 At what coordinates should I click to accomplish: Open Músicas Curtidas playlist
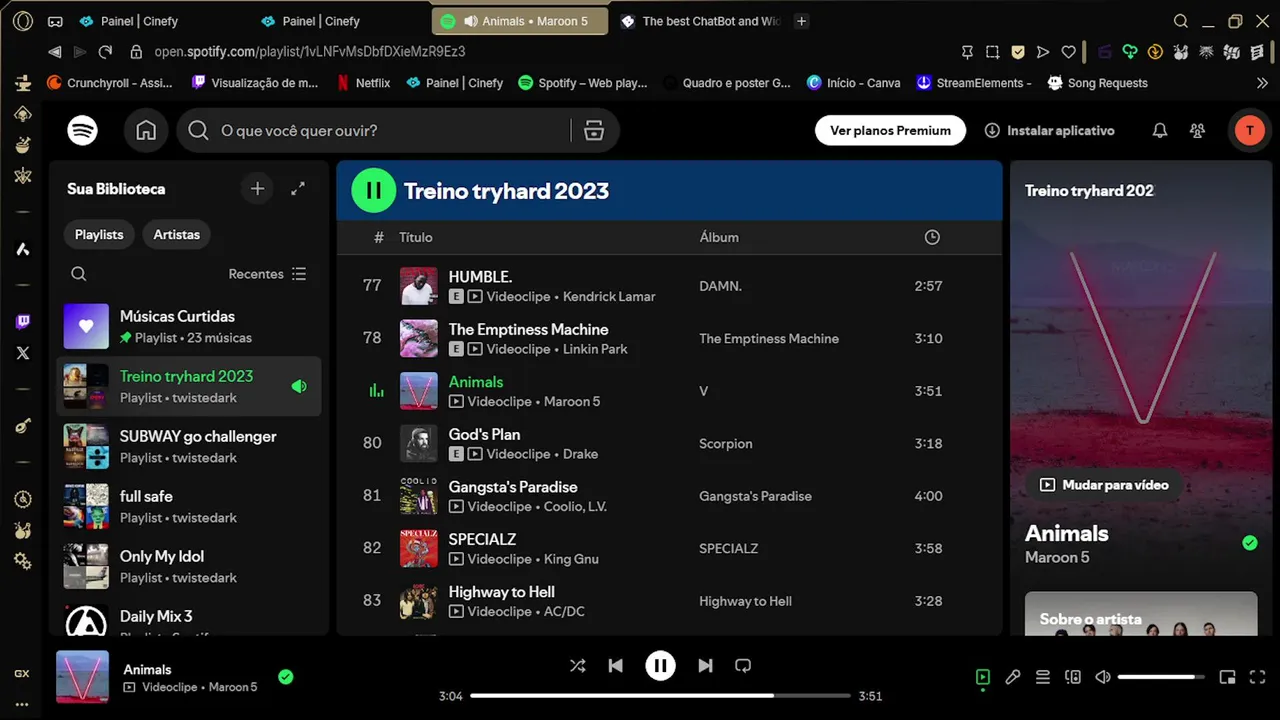pyautogui.click(x=189, y=326)
